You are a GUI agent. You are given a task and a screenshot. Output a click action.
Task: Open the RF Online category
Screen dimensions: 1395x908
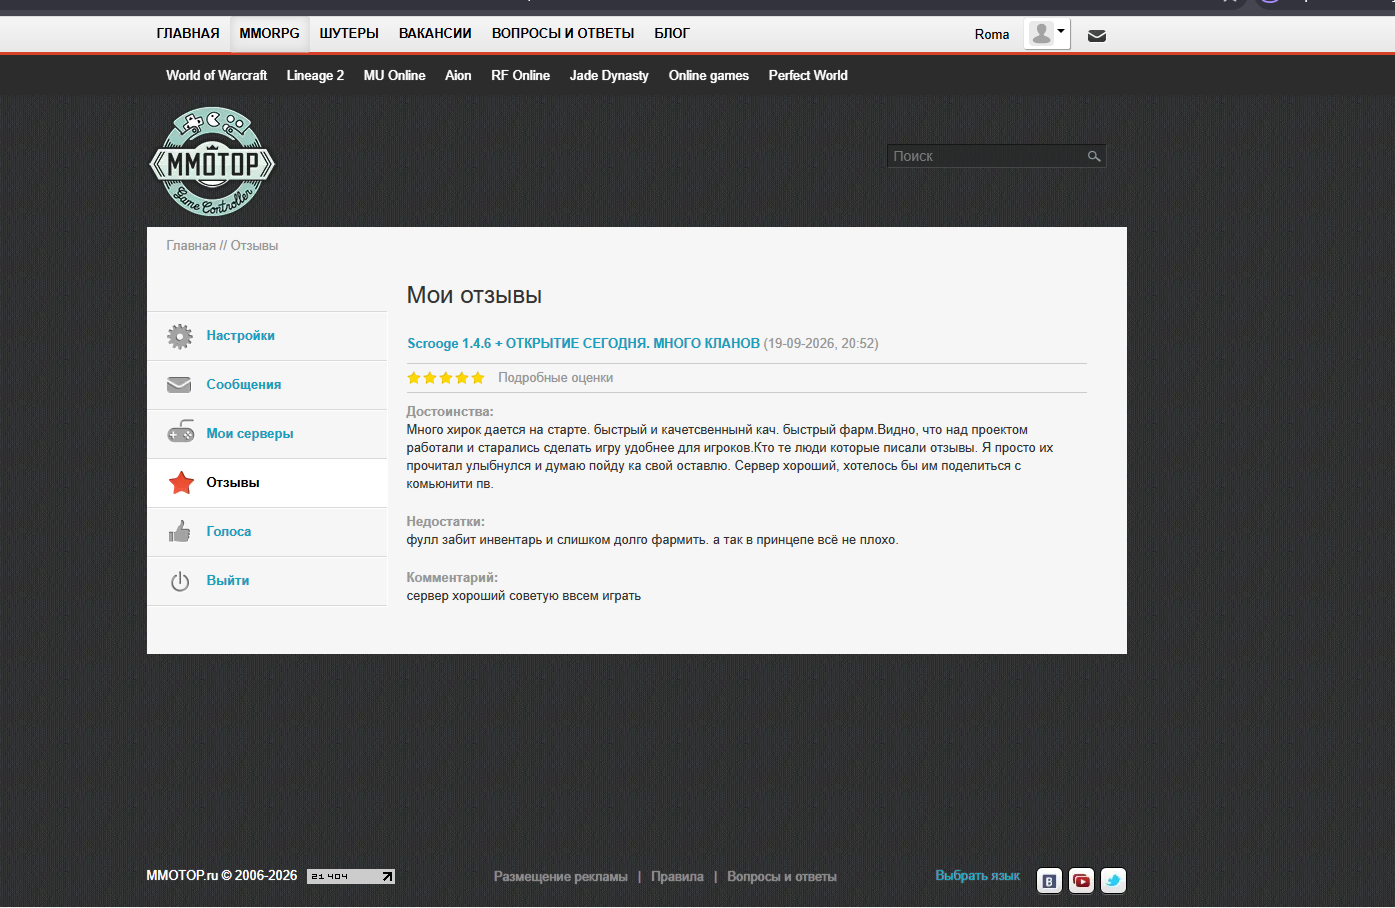click(x=520, y=76)
